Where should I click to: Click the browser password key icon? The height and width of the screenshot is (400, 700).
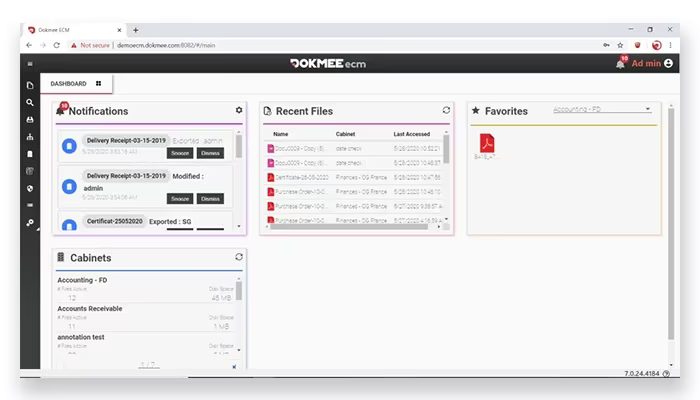606,45
